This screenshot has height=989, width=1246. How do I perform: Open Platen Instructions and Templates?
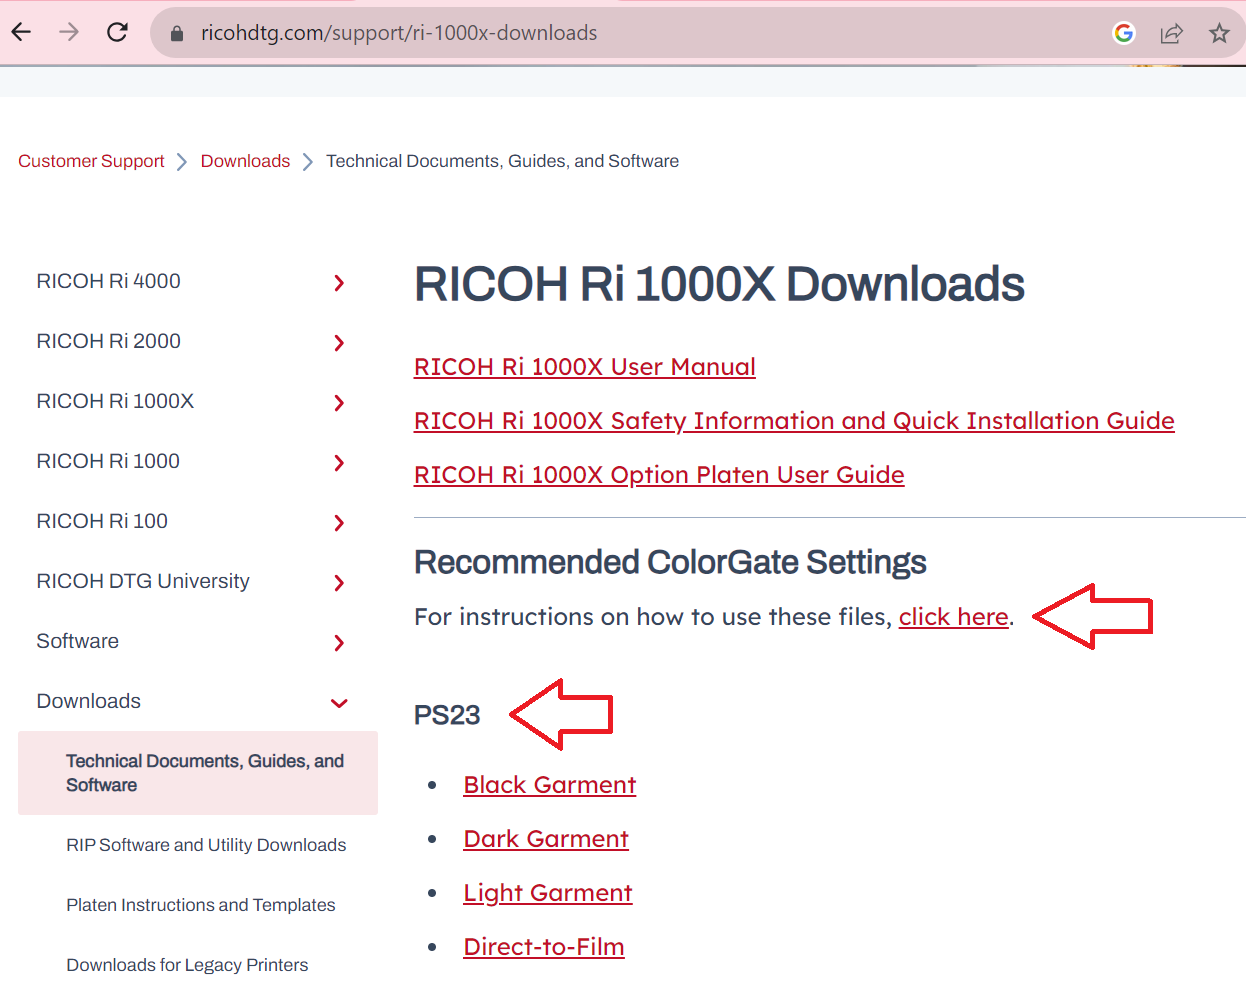(x=200, y=904)
